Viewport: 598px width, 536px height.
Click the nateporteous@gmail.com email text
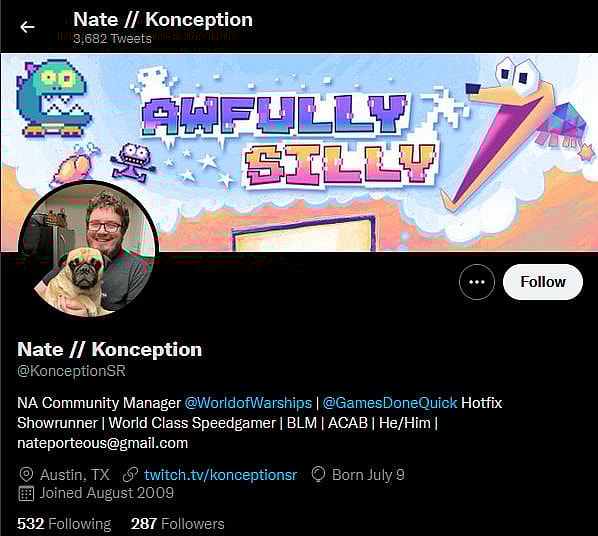pos(103,443)
